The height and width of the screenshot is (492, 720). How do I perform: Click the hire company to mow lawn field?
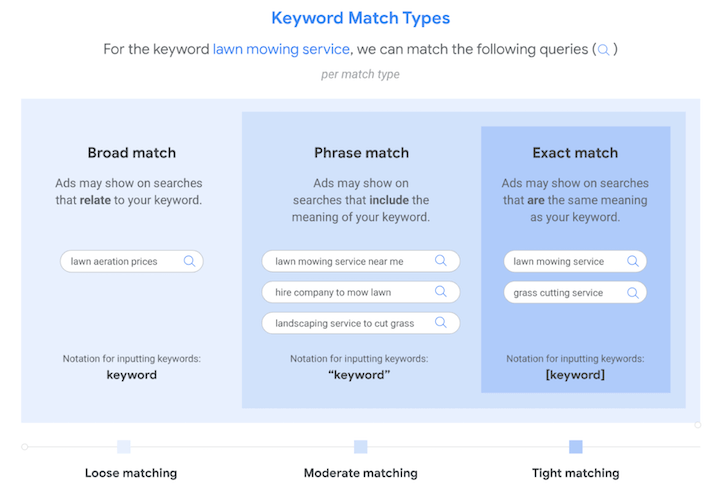pyautogui.click(x=360, y=292)
